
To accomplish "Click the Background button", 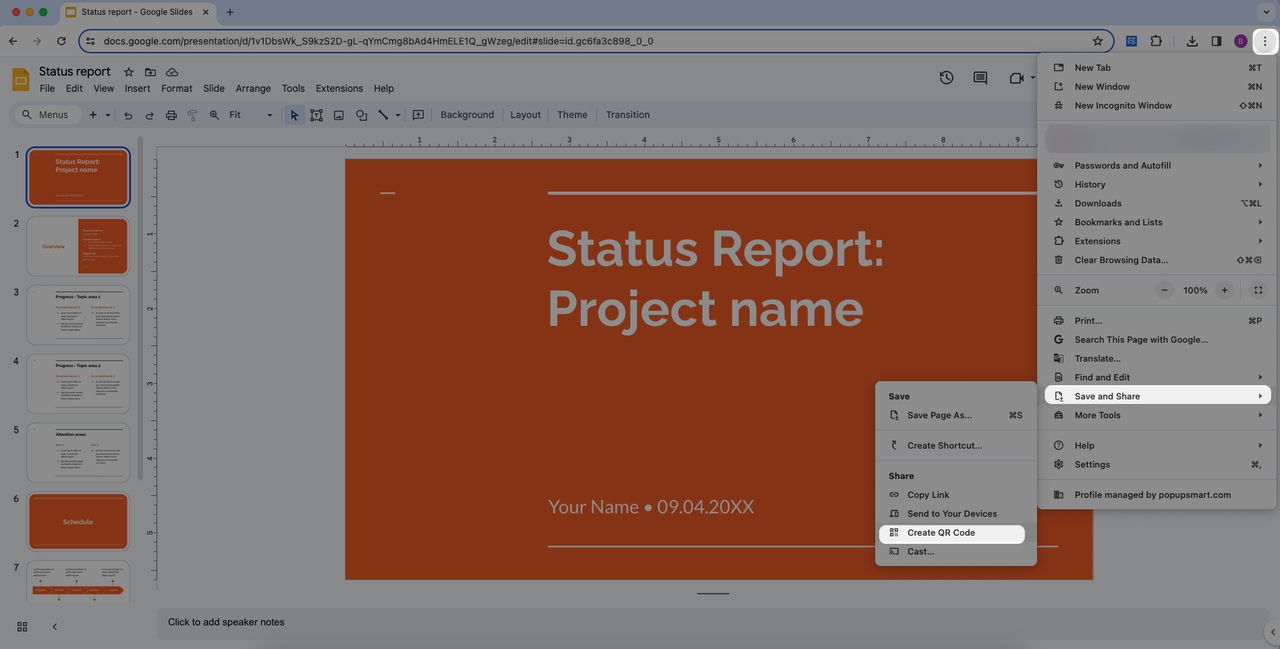I will click(467, 115).
